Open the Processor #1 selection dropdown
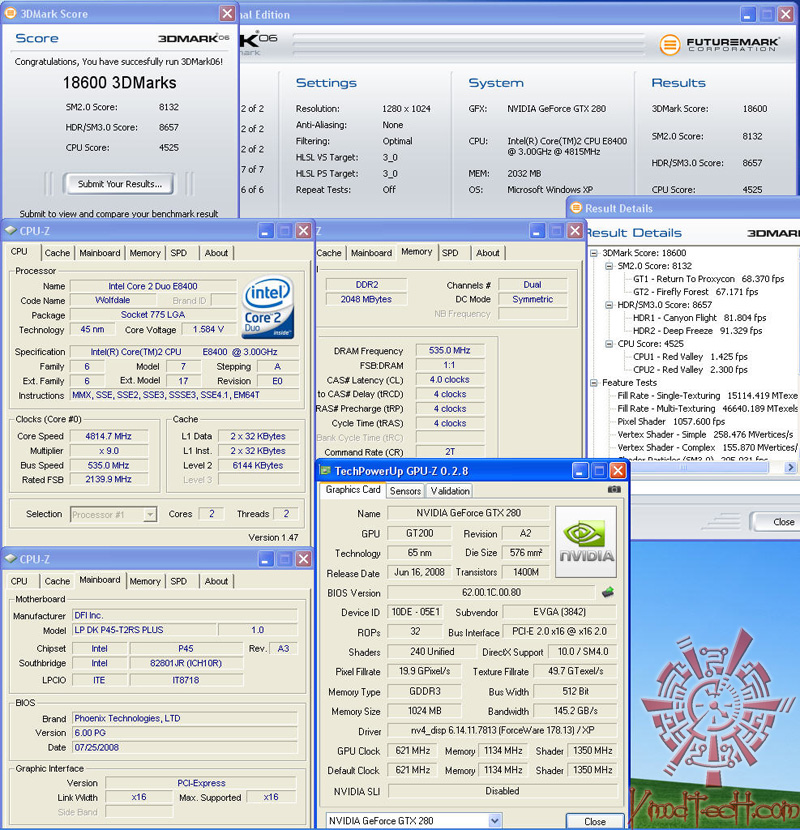 [x=150, y=514]
